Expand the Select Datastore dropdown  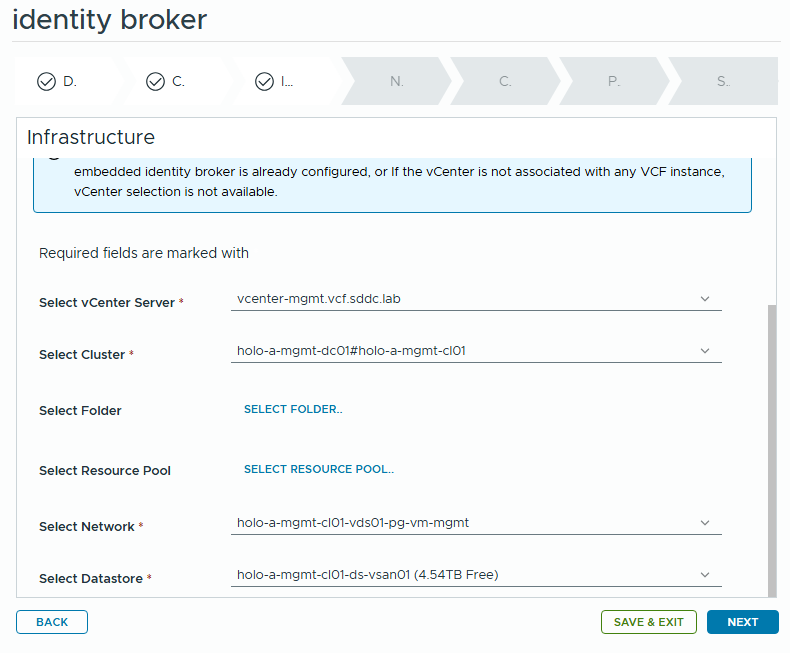[476, 575]
